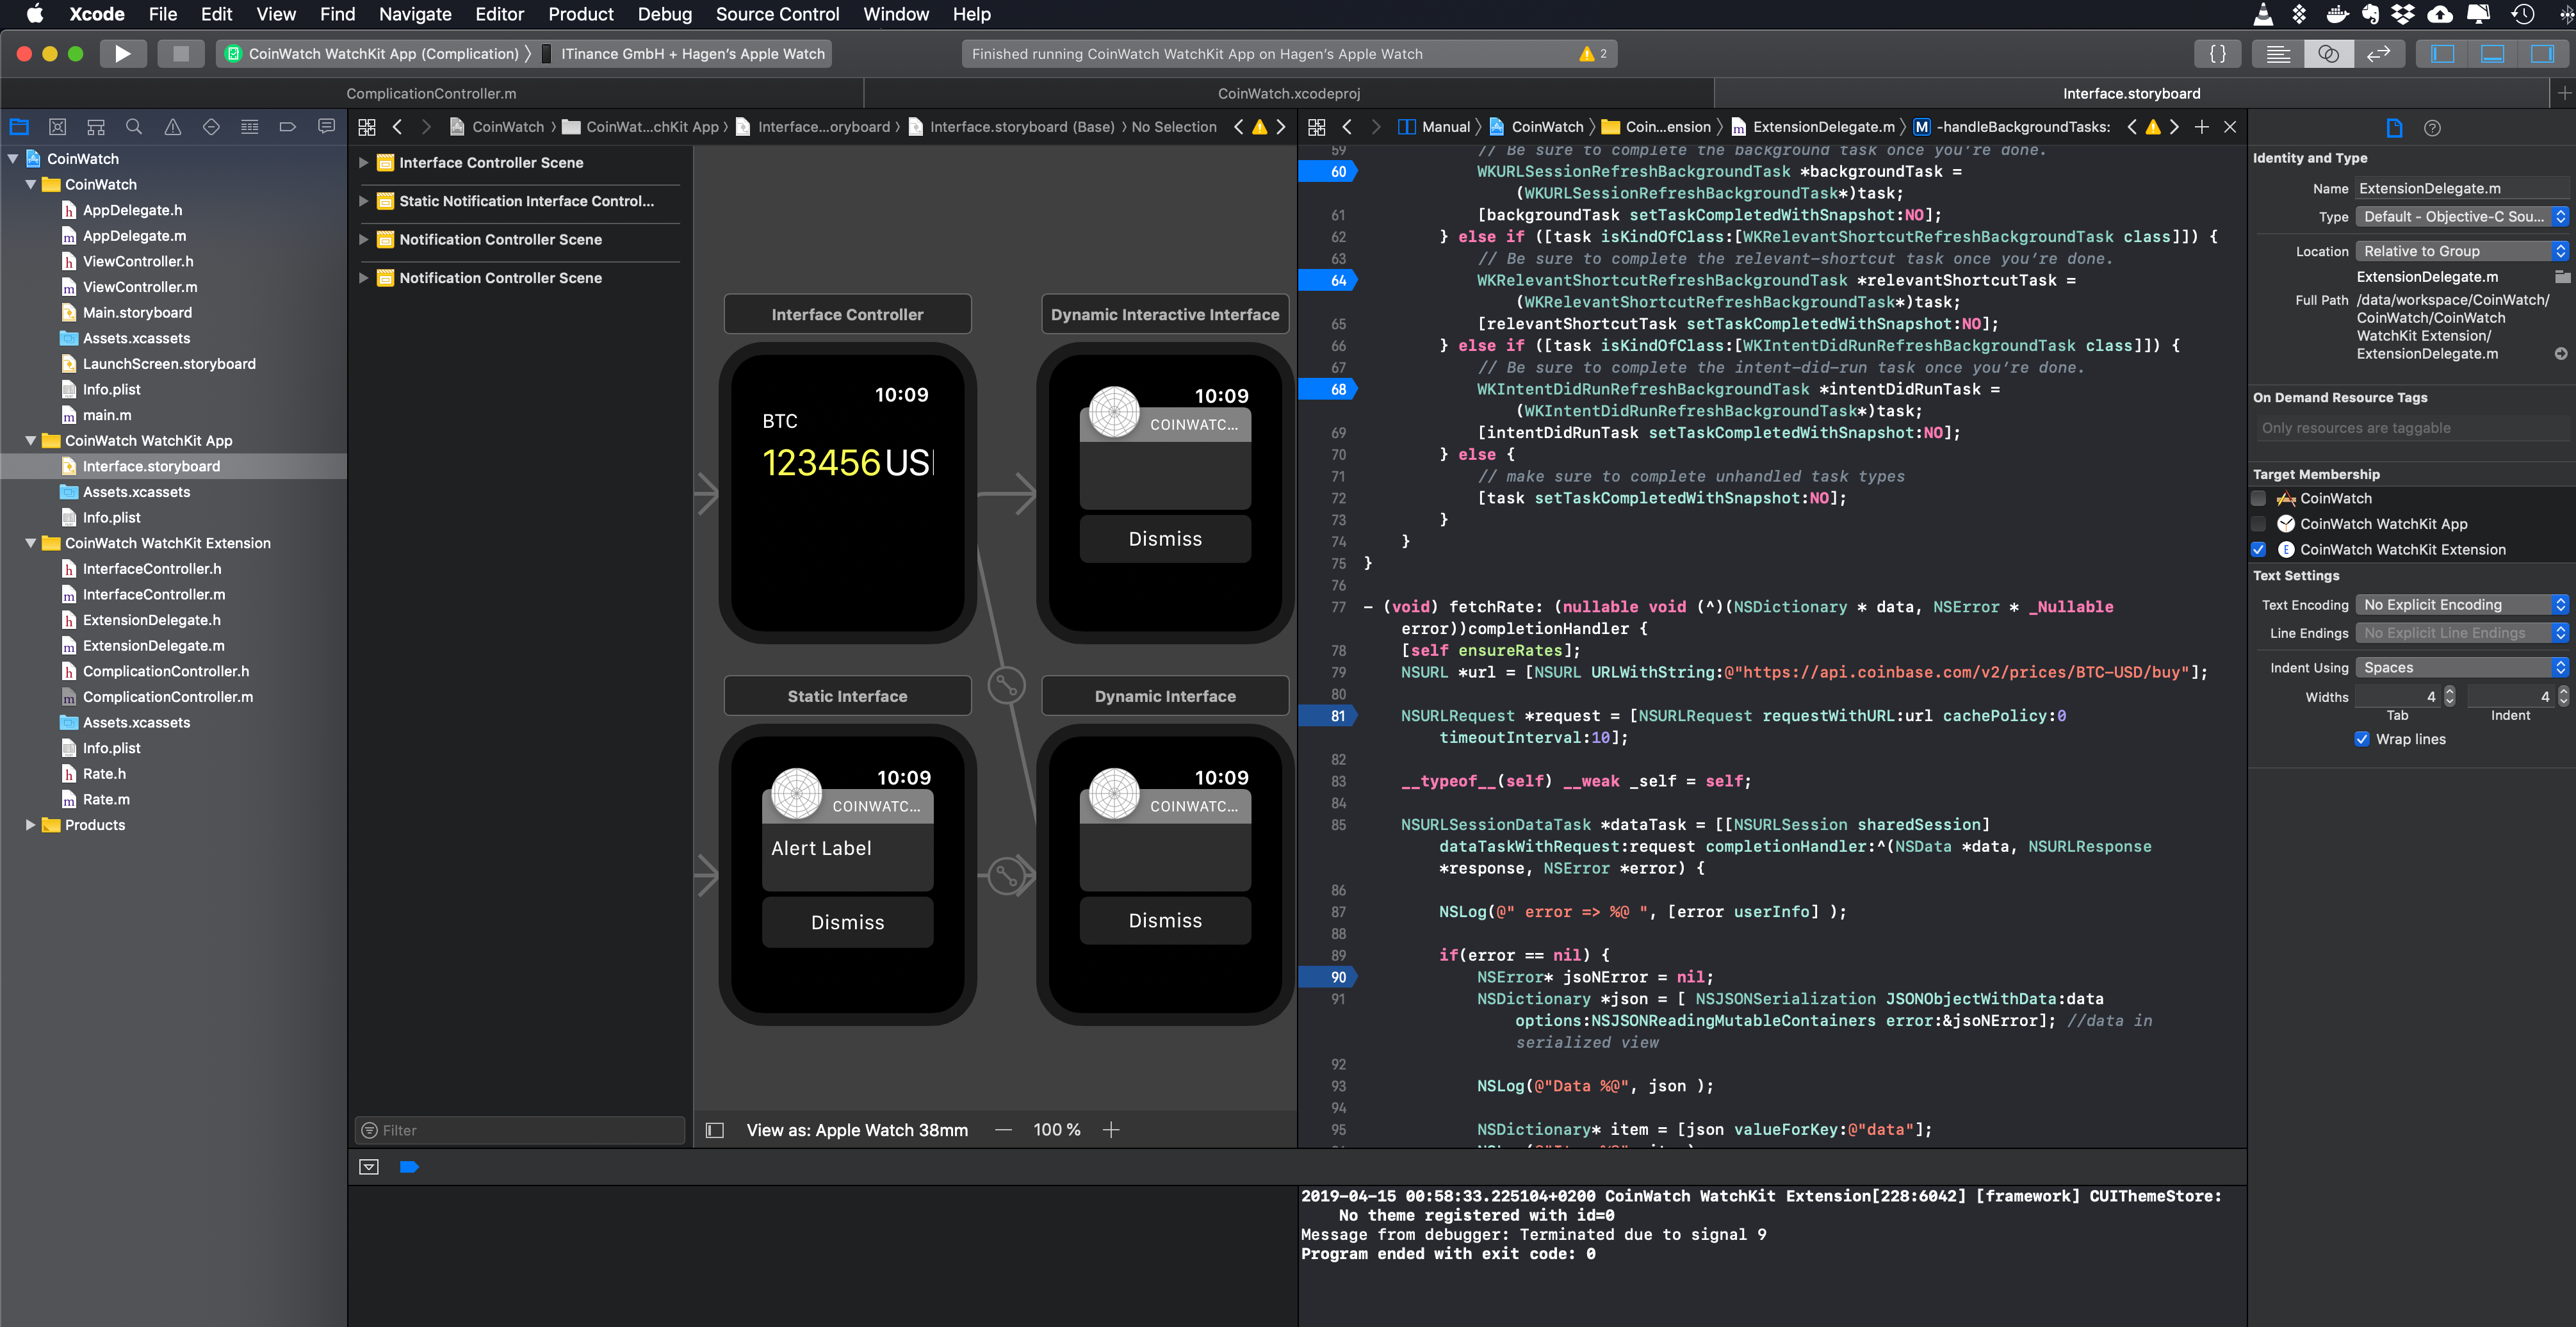
Task: Open the Text Encoding dropdown
Action: tap(2462, 605)
